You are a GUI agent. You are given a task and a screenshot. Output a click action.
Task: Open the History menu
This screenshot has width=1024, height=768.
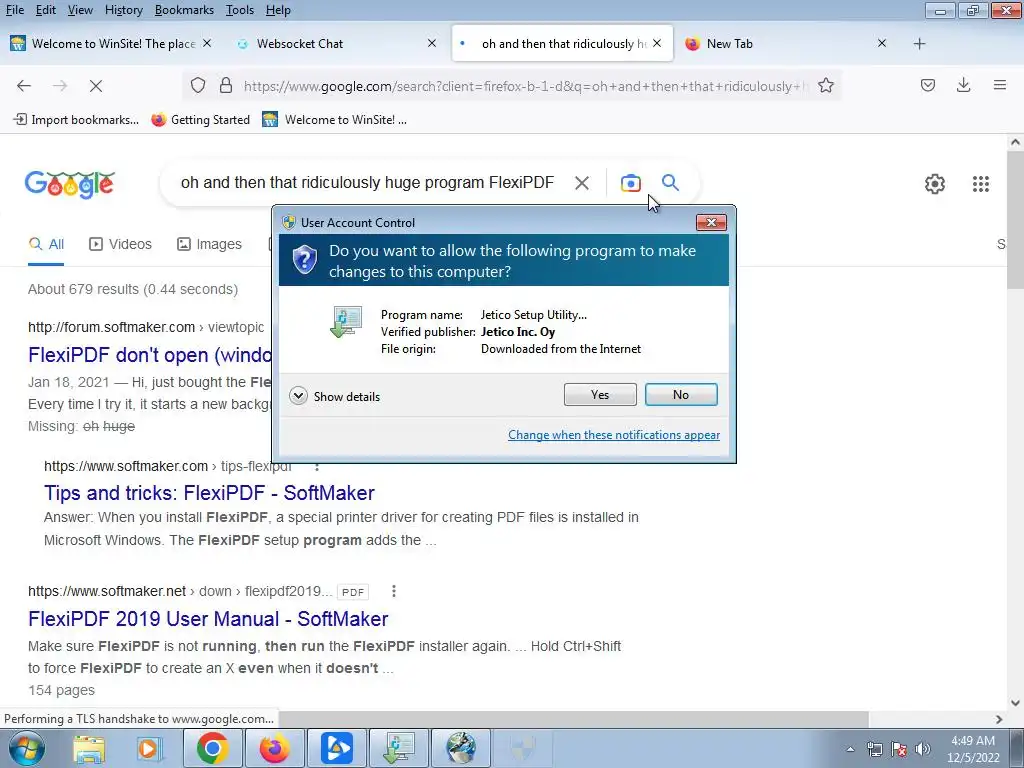[123, 10]
